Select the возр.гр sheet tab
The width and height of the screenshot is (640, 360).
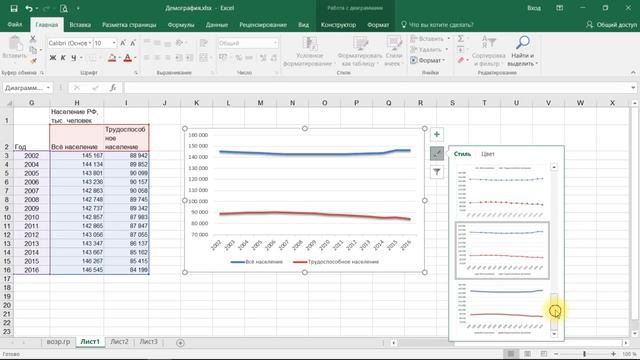click(58, 342)
